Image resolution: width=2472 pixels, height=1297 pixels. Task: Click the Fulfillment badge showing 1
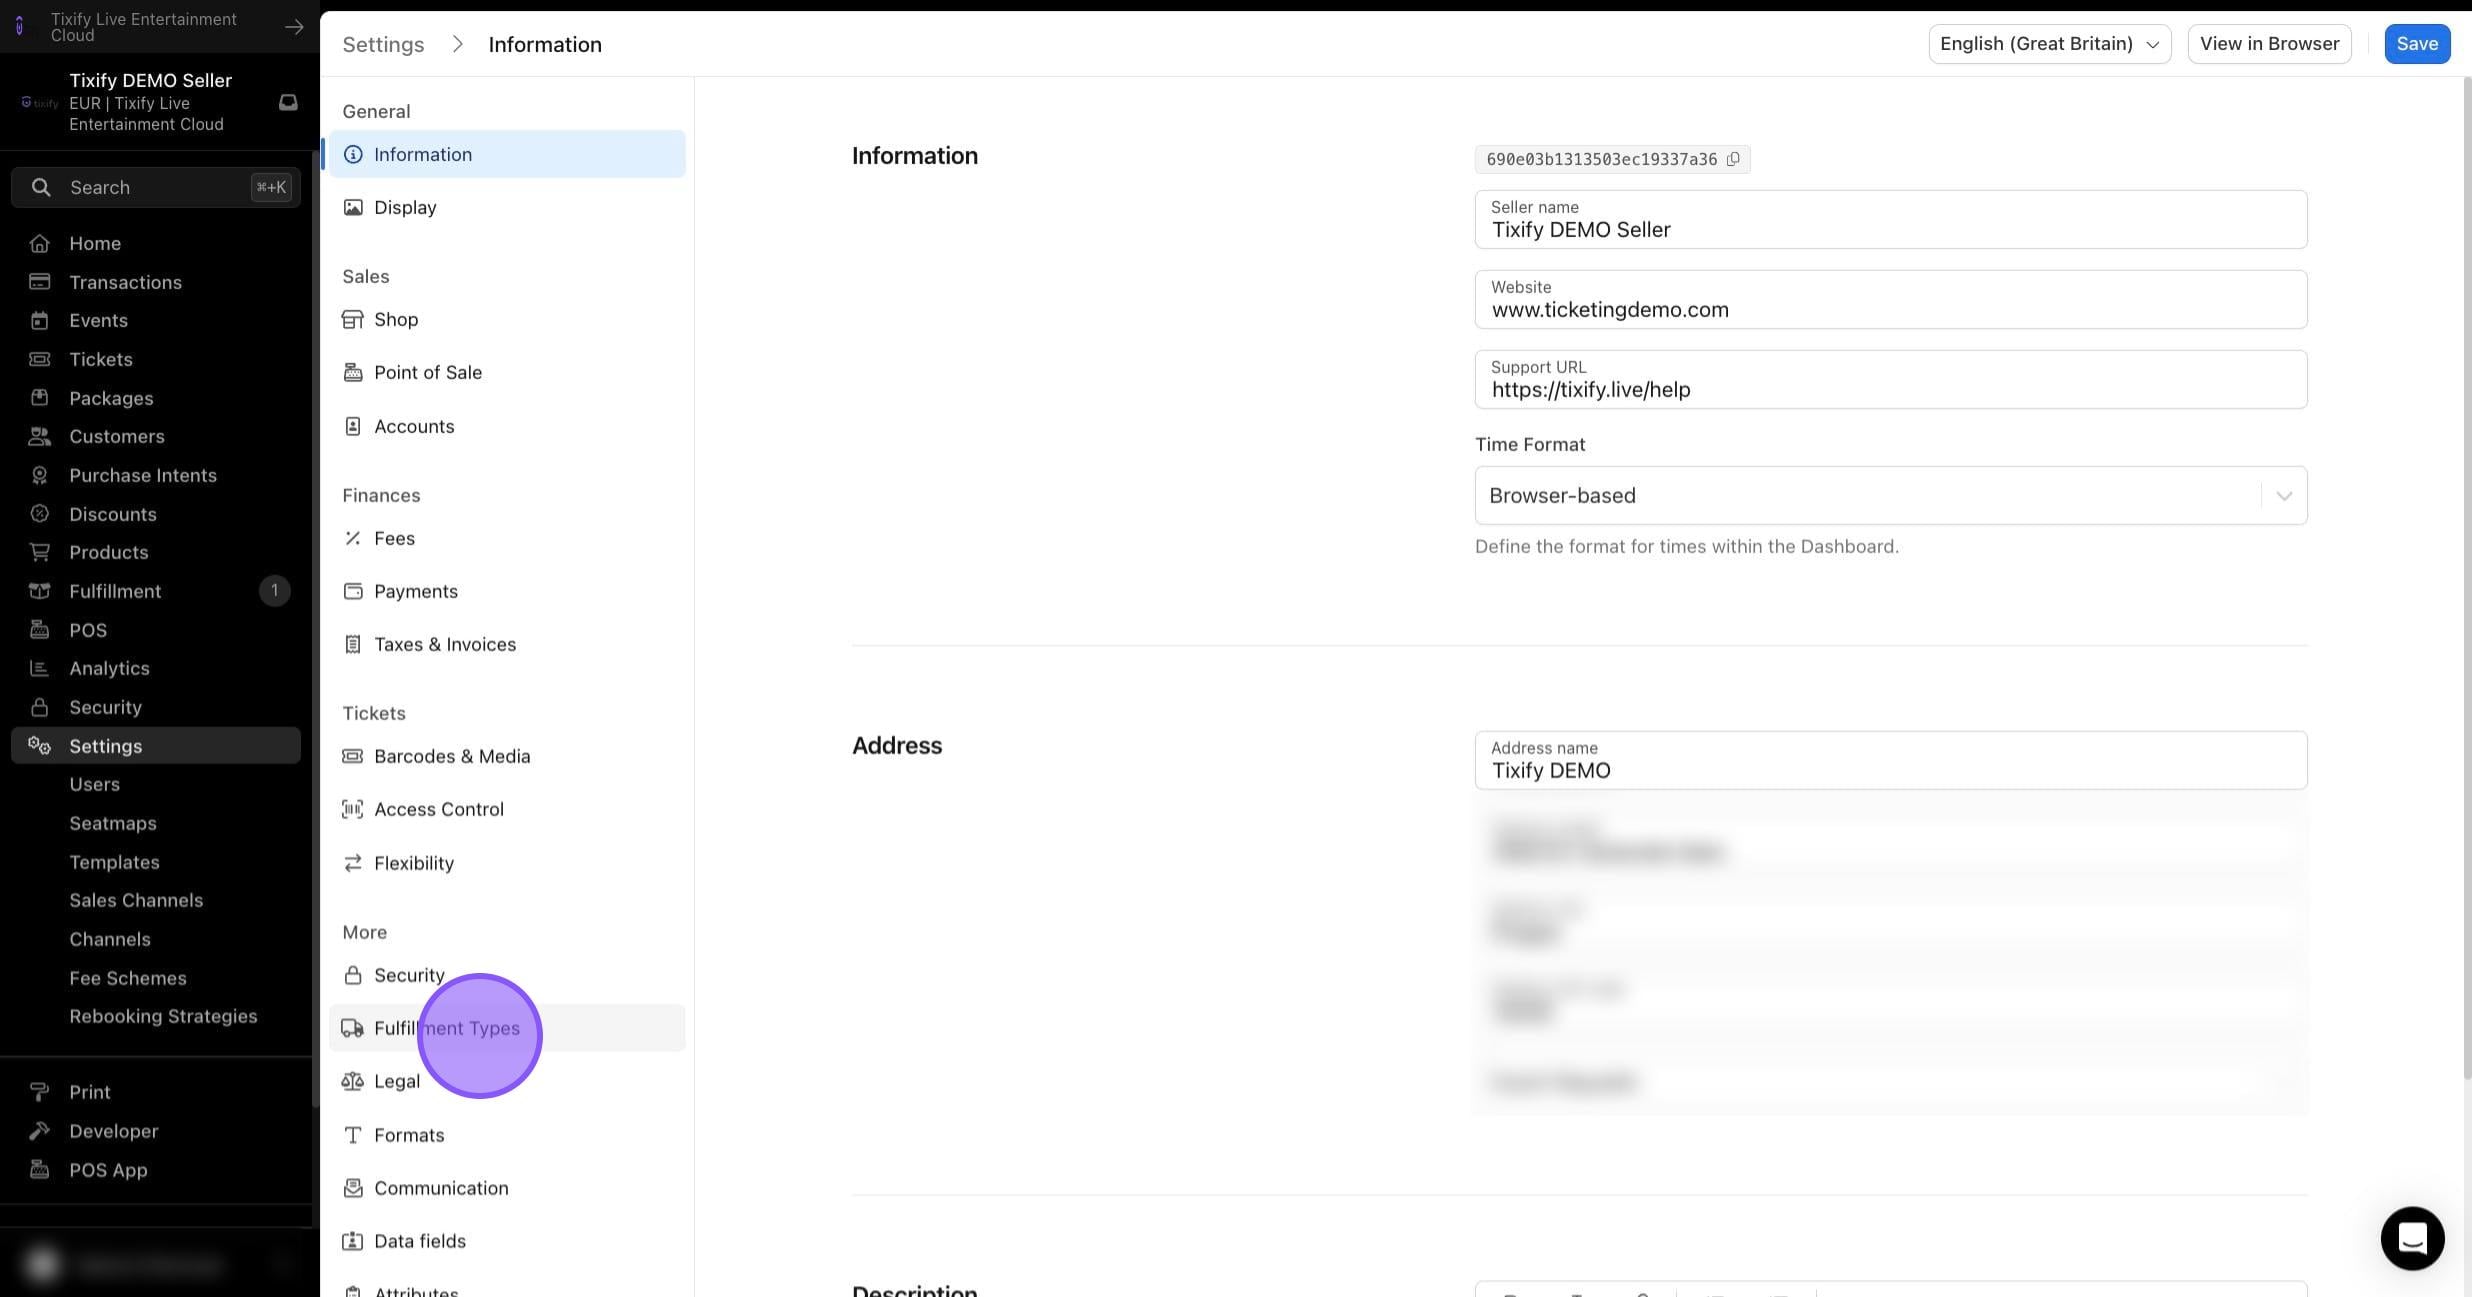tap(274, 590)
